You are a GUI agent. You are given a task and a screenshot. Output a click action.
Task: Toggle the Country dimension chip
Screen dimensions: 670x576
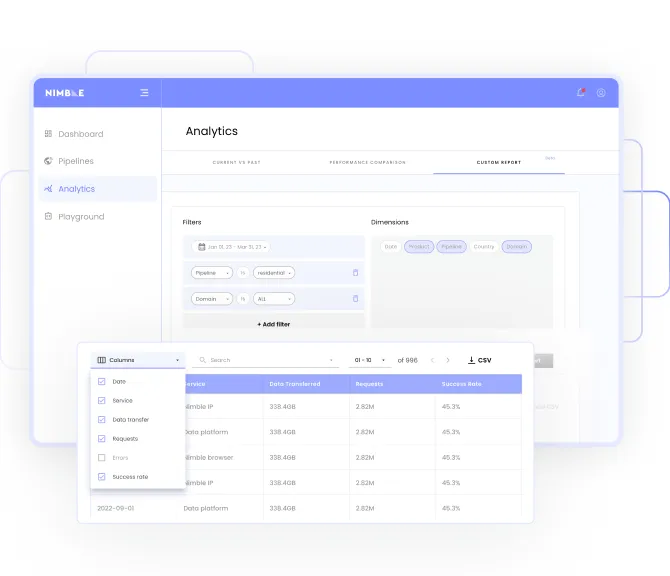click(x=484, y=247)
